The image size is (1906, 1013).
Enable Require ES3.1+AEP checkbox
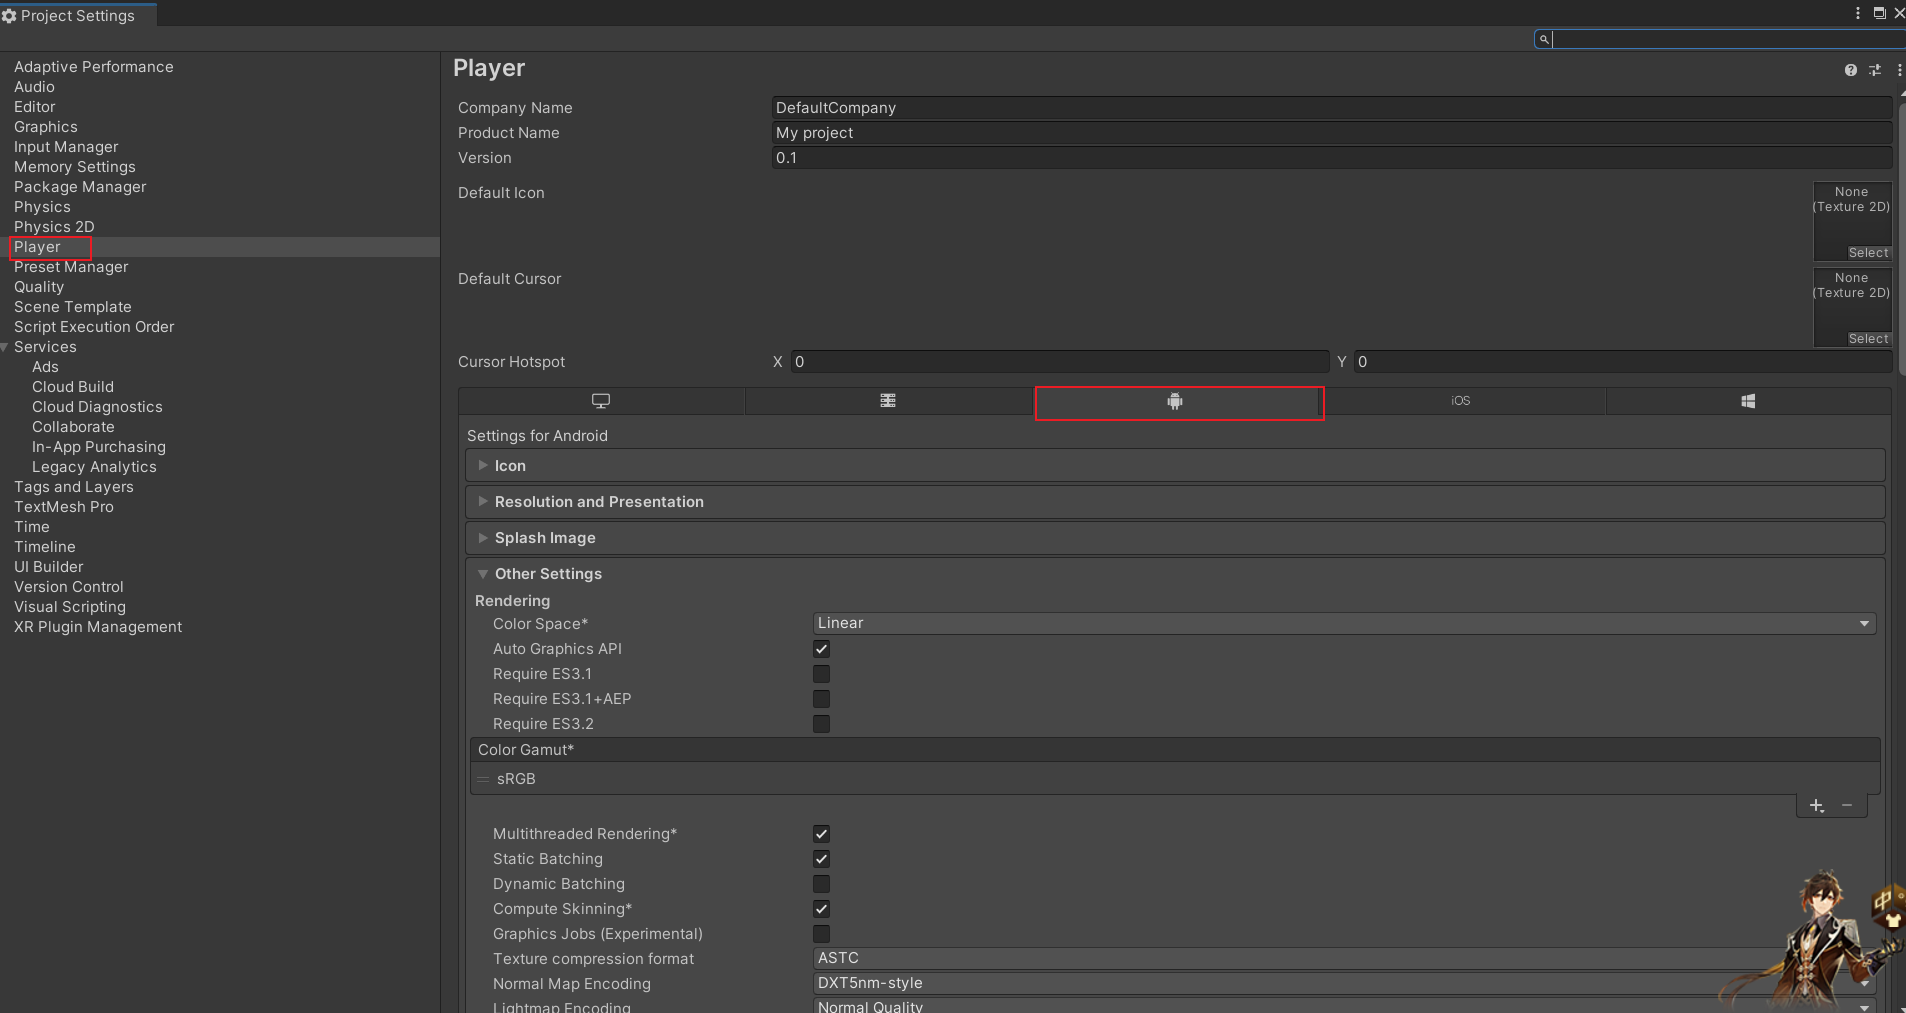click(x=821, y=699)
